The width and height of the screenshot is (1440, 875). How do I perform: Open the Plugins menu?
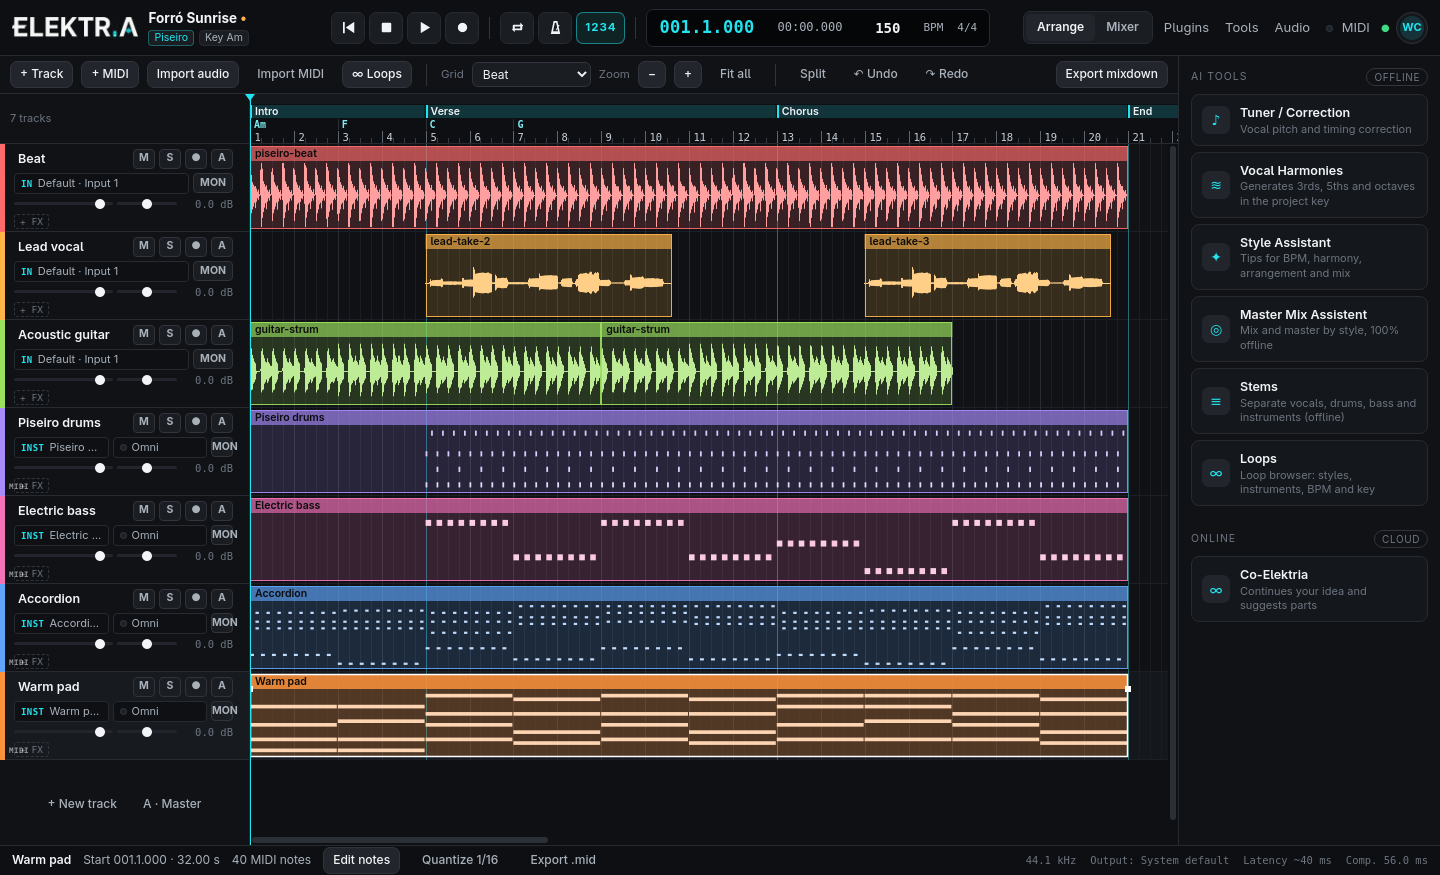coord(1186,28)
